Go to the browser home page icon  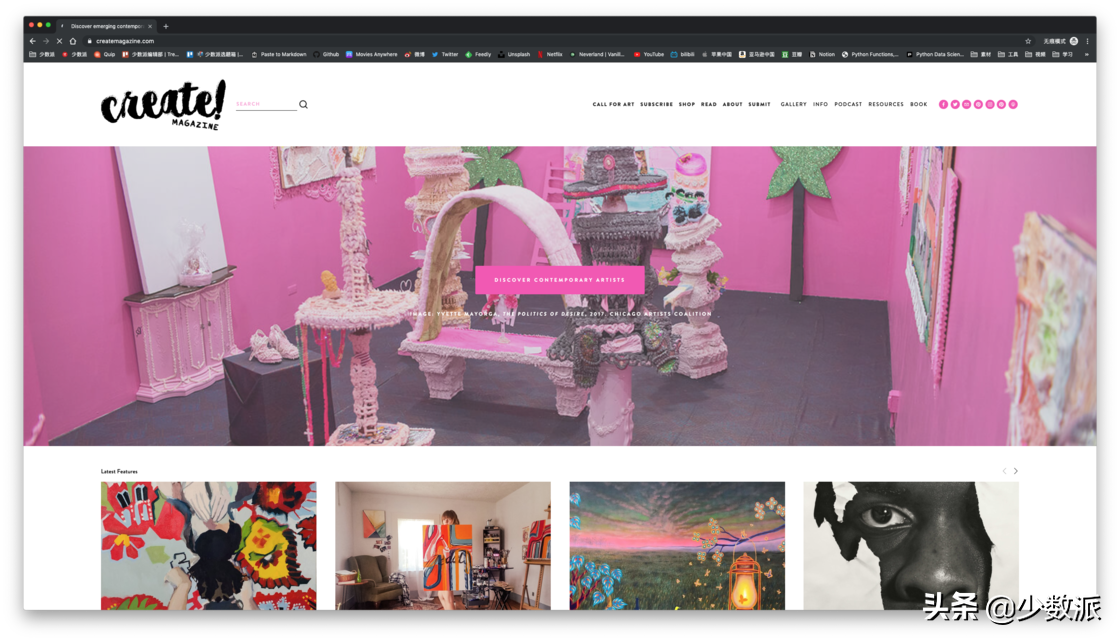coord(73,41)
